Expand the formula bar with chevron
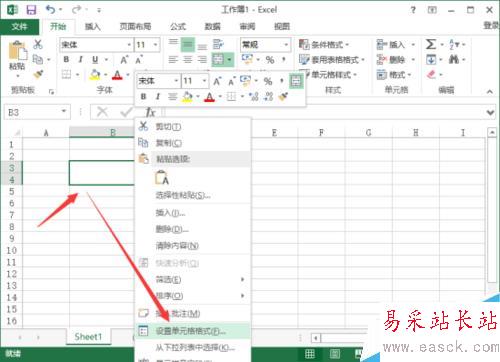The height and width of the screenshot is (362, 500). [x=490, y=113]
